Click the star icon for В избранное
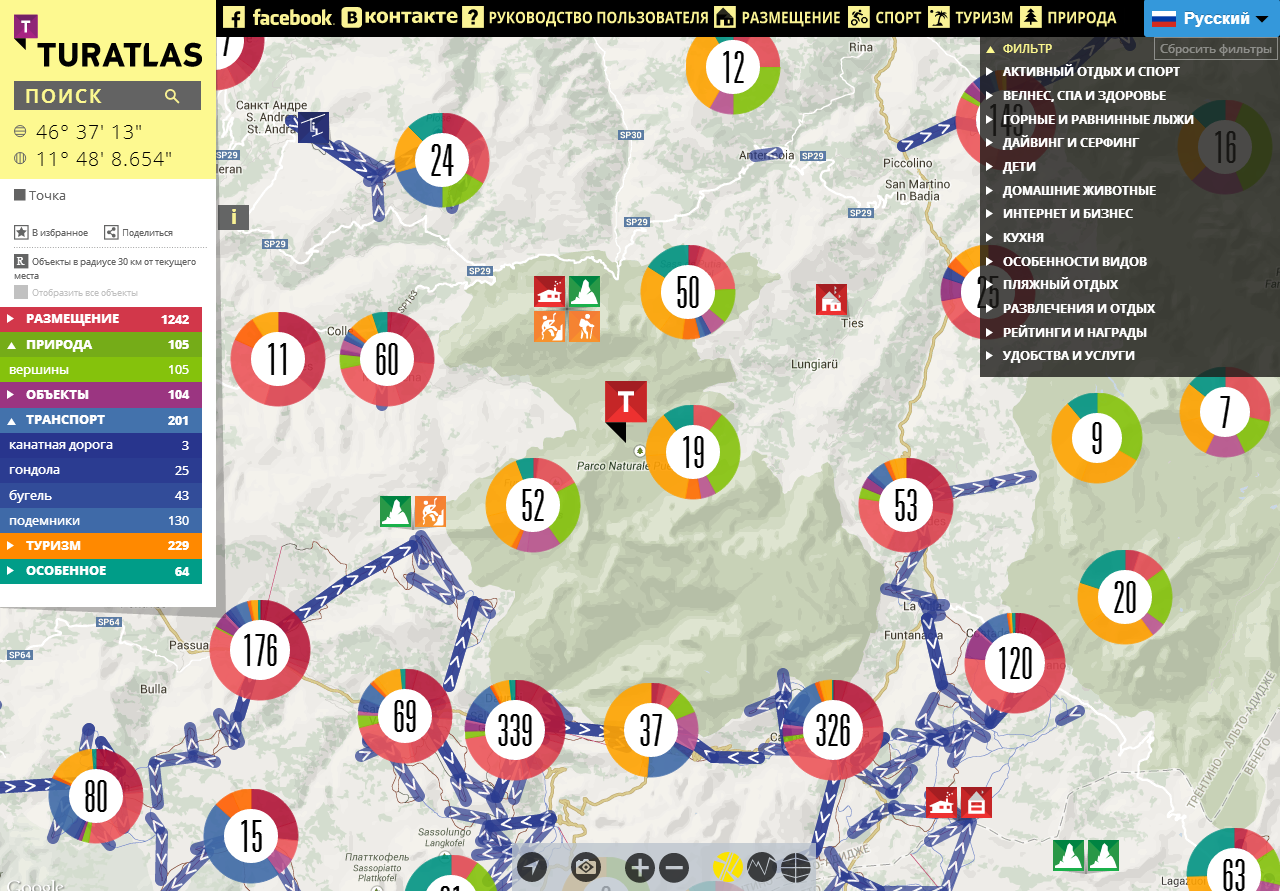This screenshot has width=1280, height=891. tap(21, 232)
